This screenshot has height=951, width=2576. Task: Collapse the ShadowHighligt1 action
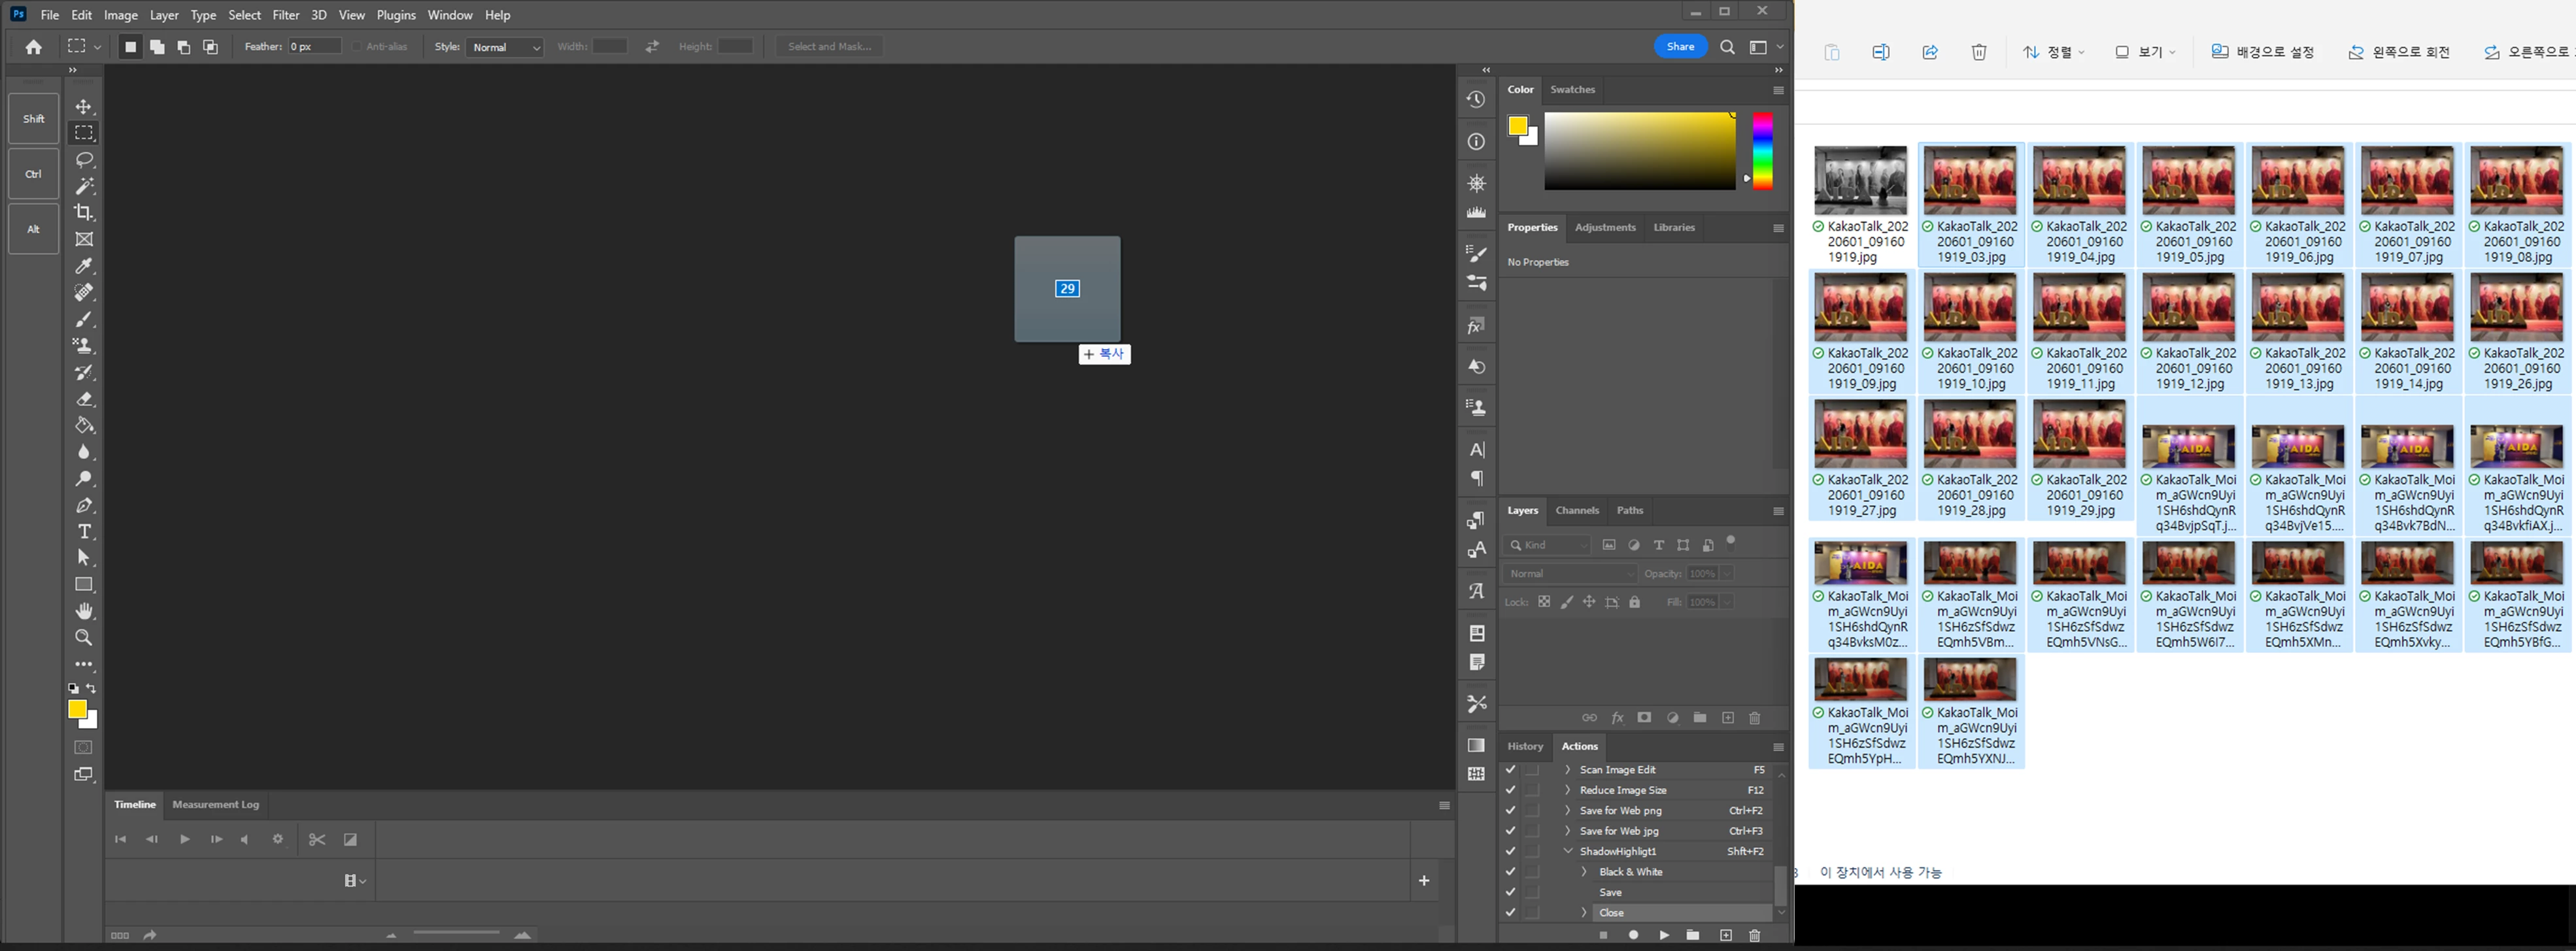click(1568, 851)
